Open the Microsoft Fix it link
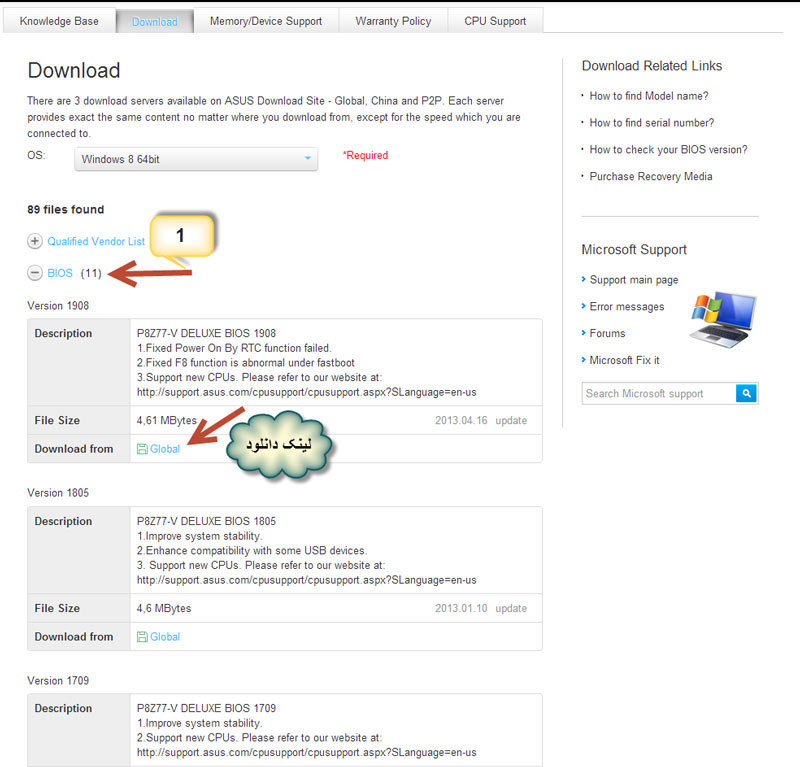 [624, 360]
